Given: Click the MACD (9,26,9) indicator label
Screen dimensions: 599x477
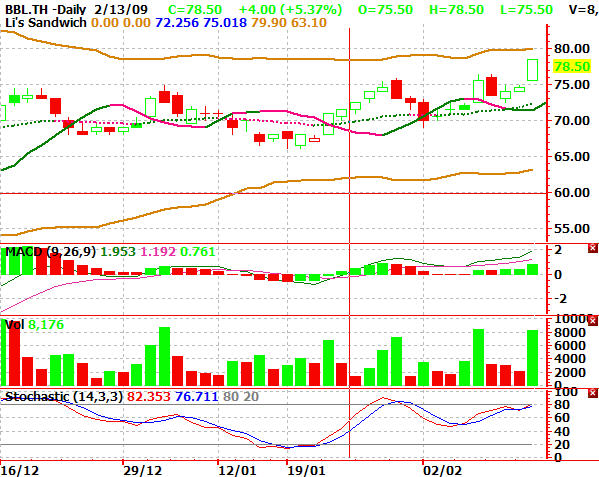Looking at the screenshot, I should pos(51,252).
